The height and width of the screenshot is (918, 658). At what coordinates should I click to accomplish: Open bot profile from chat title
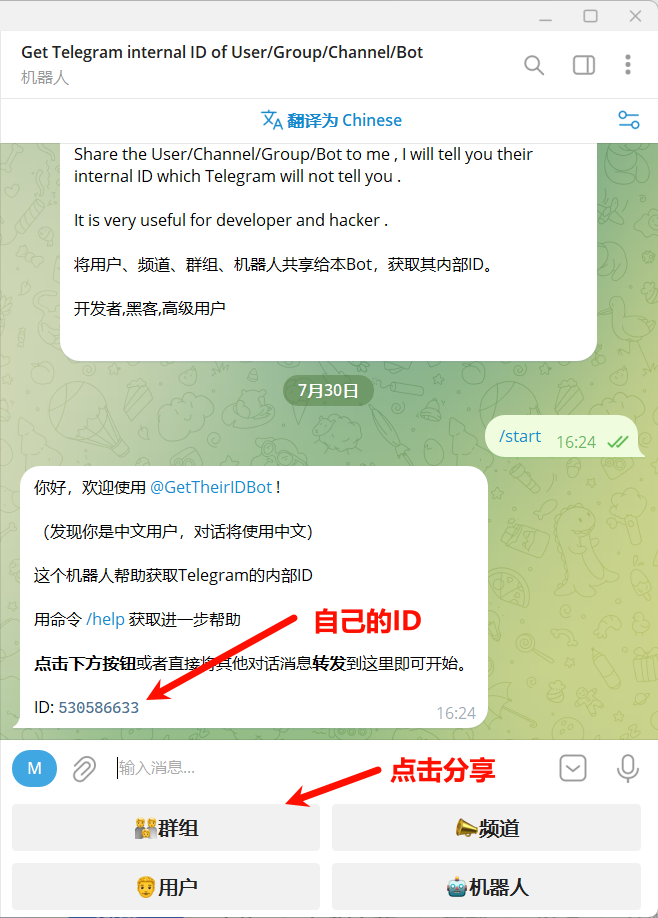(222, 52)
